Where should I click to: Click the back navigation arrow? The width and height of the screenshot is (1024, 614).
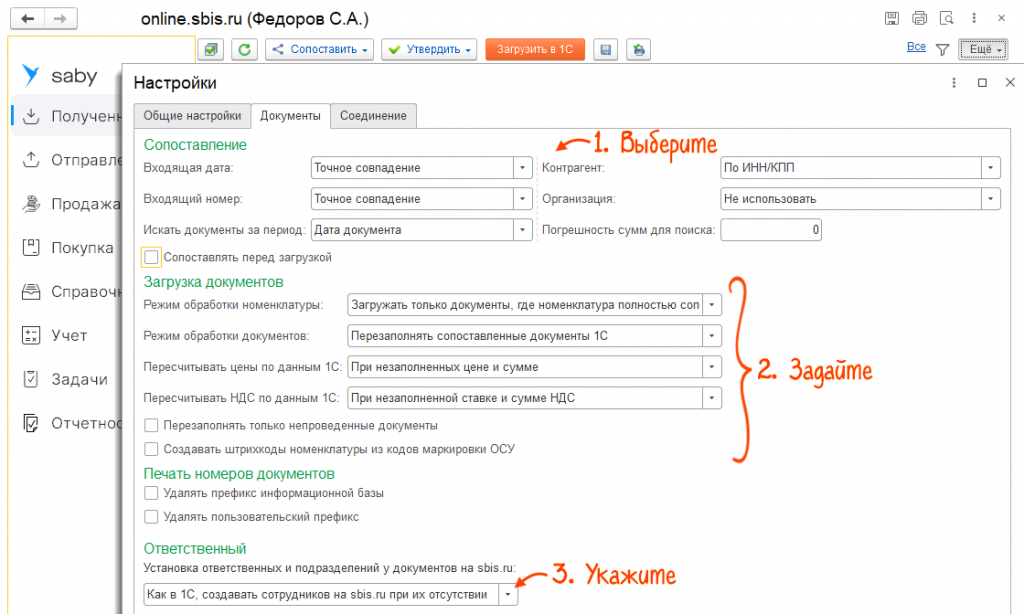point(28,19)
